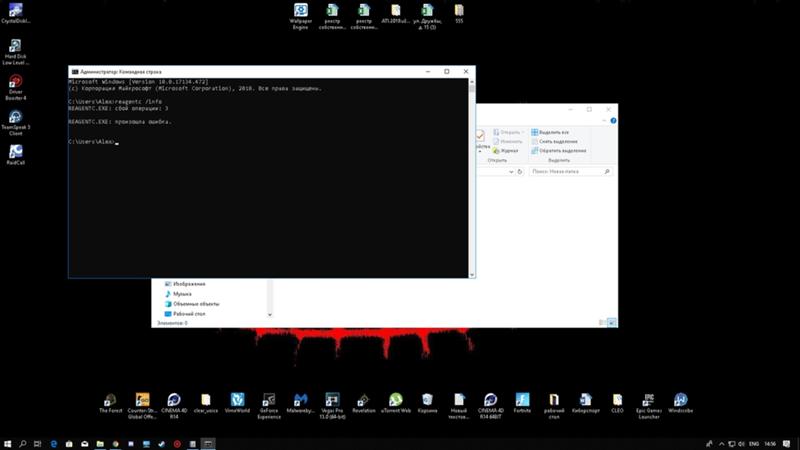The width and height of the screenshot is (800, 450).
Task: Collapse the Explorer ribbon chevron
Action: (604, 120)
